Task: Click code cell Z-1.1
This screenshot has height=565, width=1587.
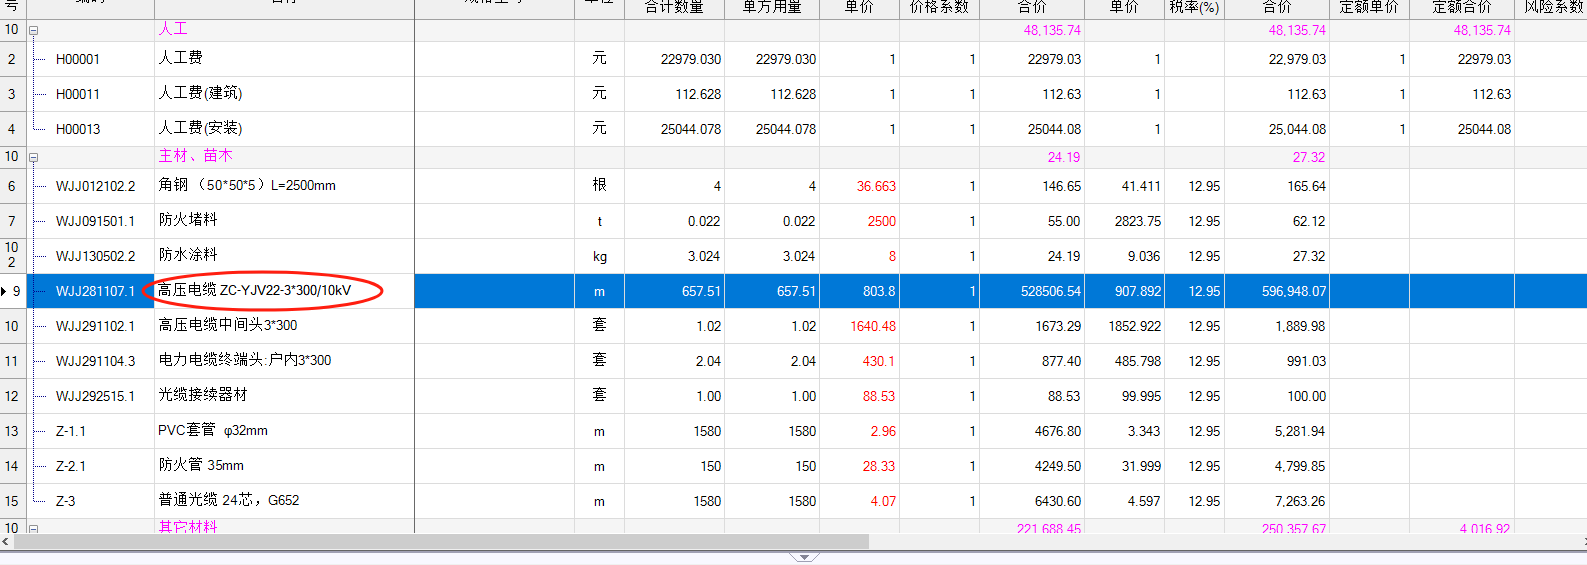Action: (x=71, y=431)
